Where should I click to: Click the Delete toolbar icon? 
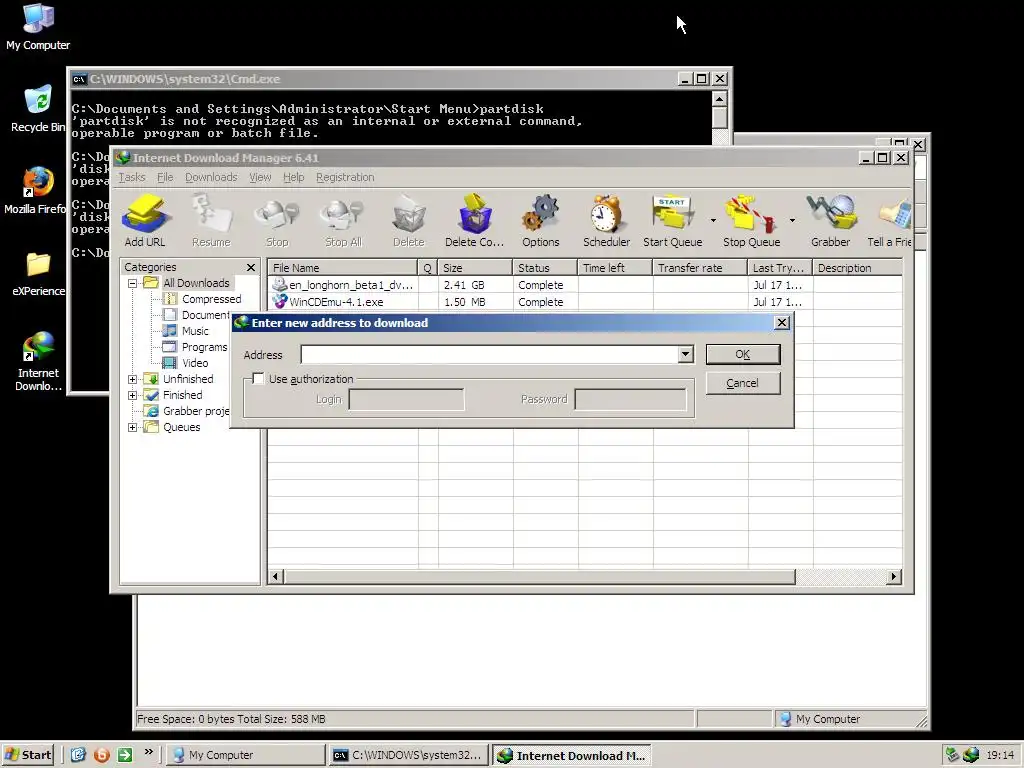[x=409, y=220]
